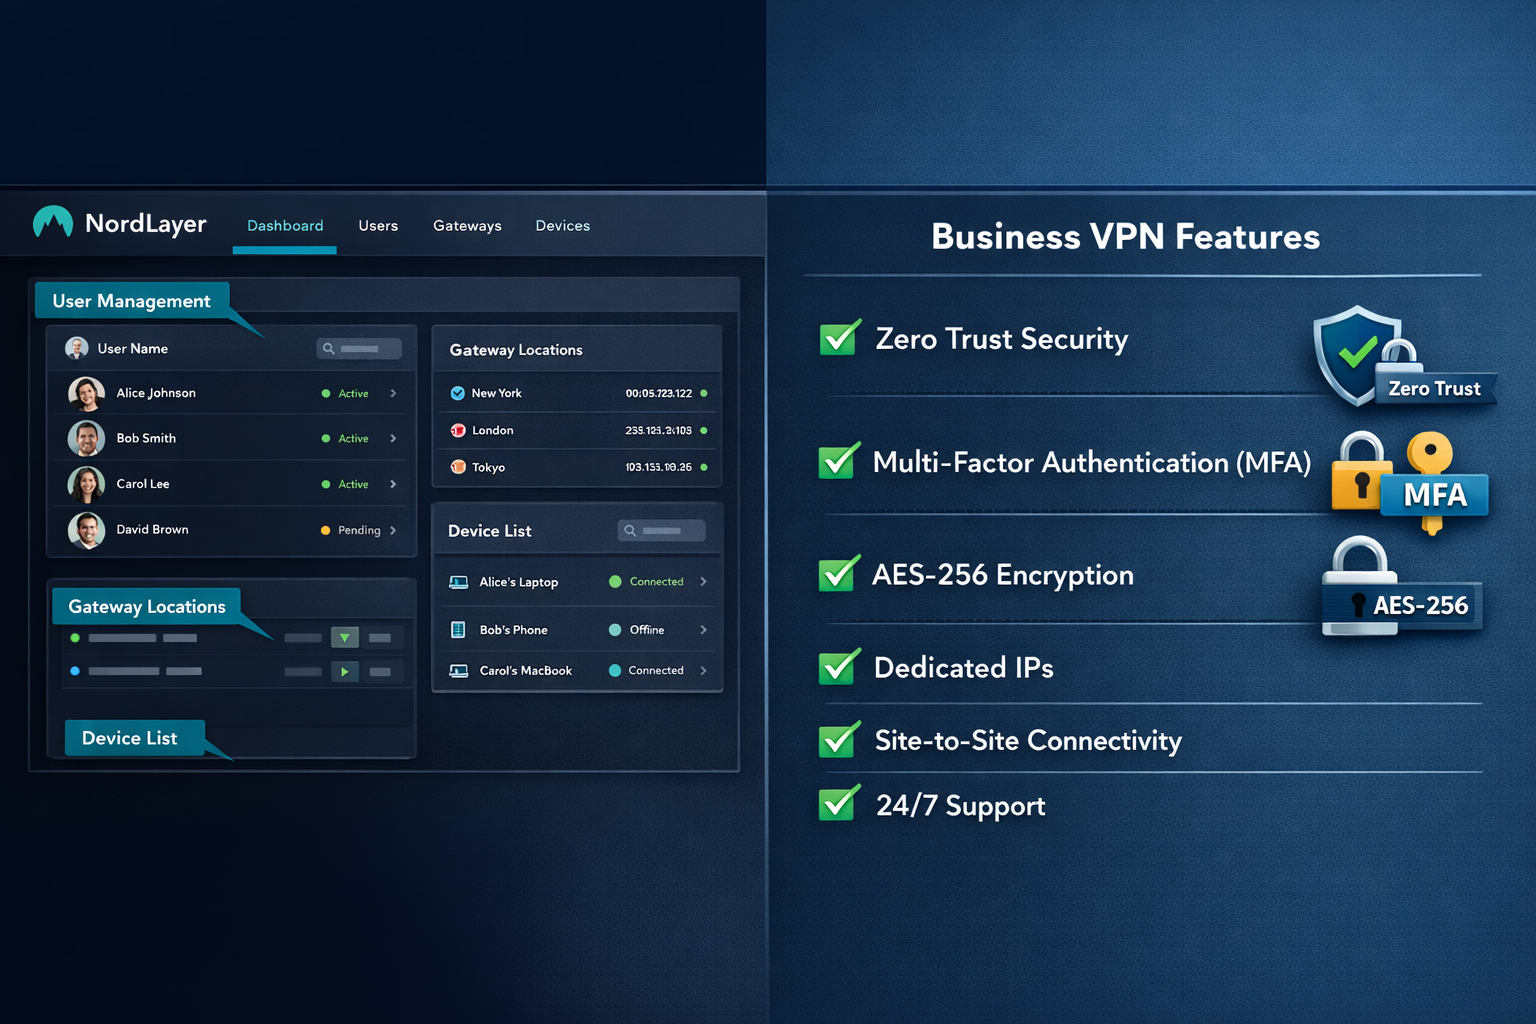Click the green down-arrow dropdown button
Viewport: 1536px width, 1024px height.
tap(344, 637)
